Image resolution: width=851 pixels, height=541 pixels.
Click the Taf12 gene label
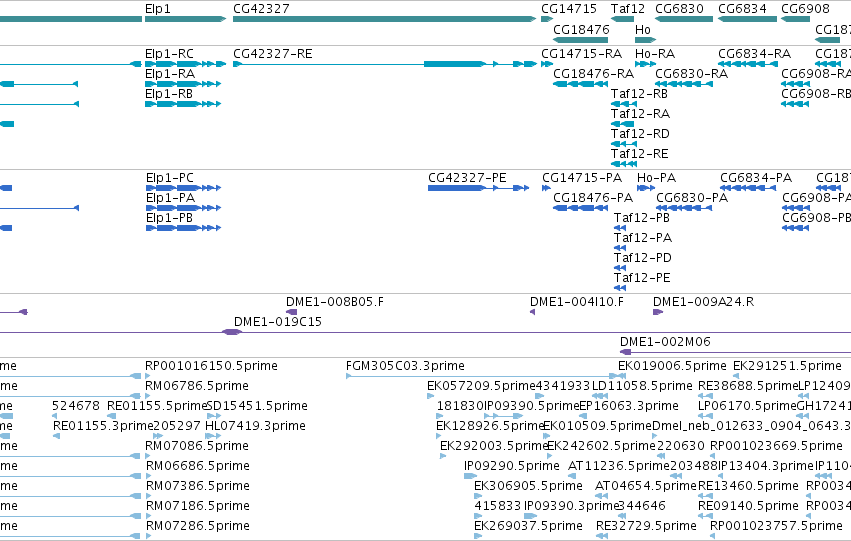click(x=627, y=9)
